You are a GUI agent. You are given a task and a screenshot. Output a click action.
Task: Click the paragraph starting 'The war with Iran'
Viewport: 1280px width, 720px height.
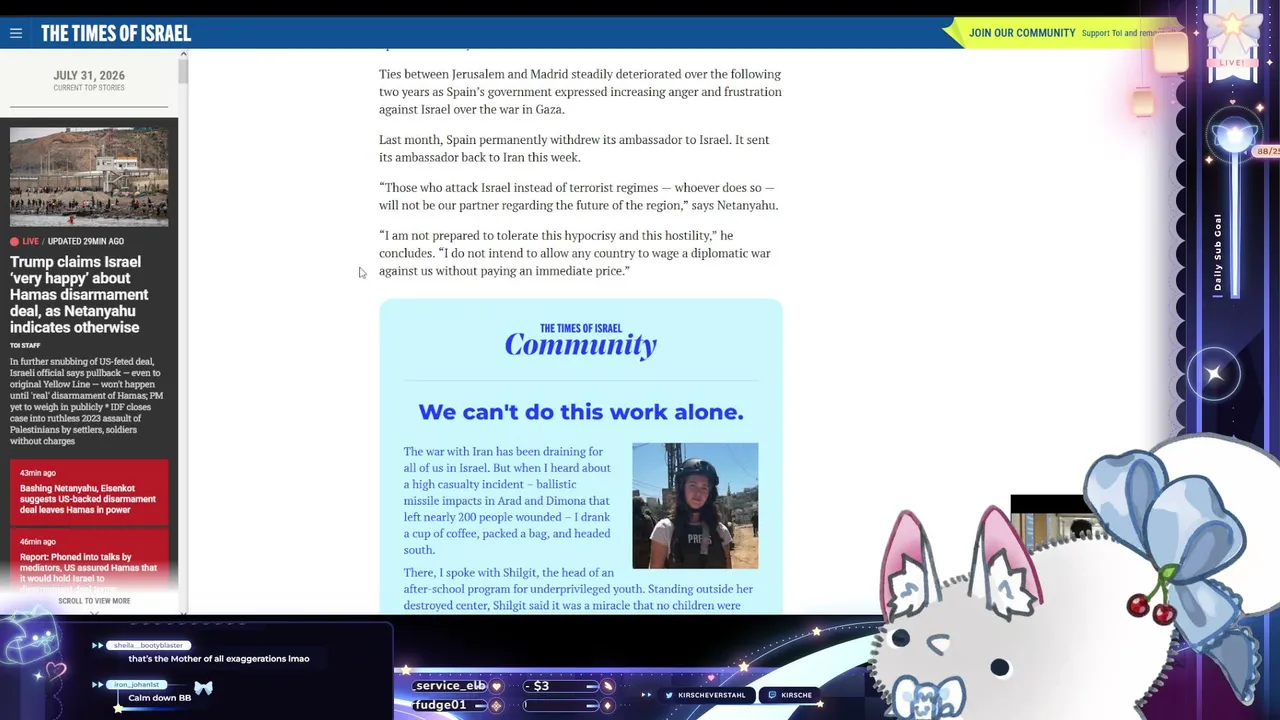[509, 501]
